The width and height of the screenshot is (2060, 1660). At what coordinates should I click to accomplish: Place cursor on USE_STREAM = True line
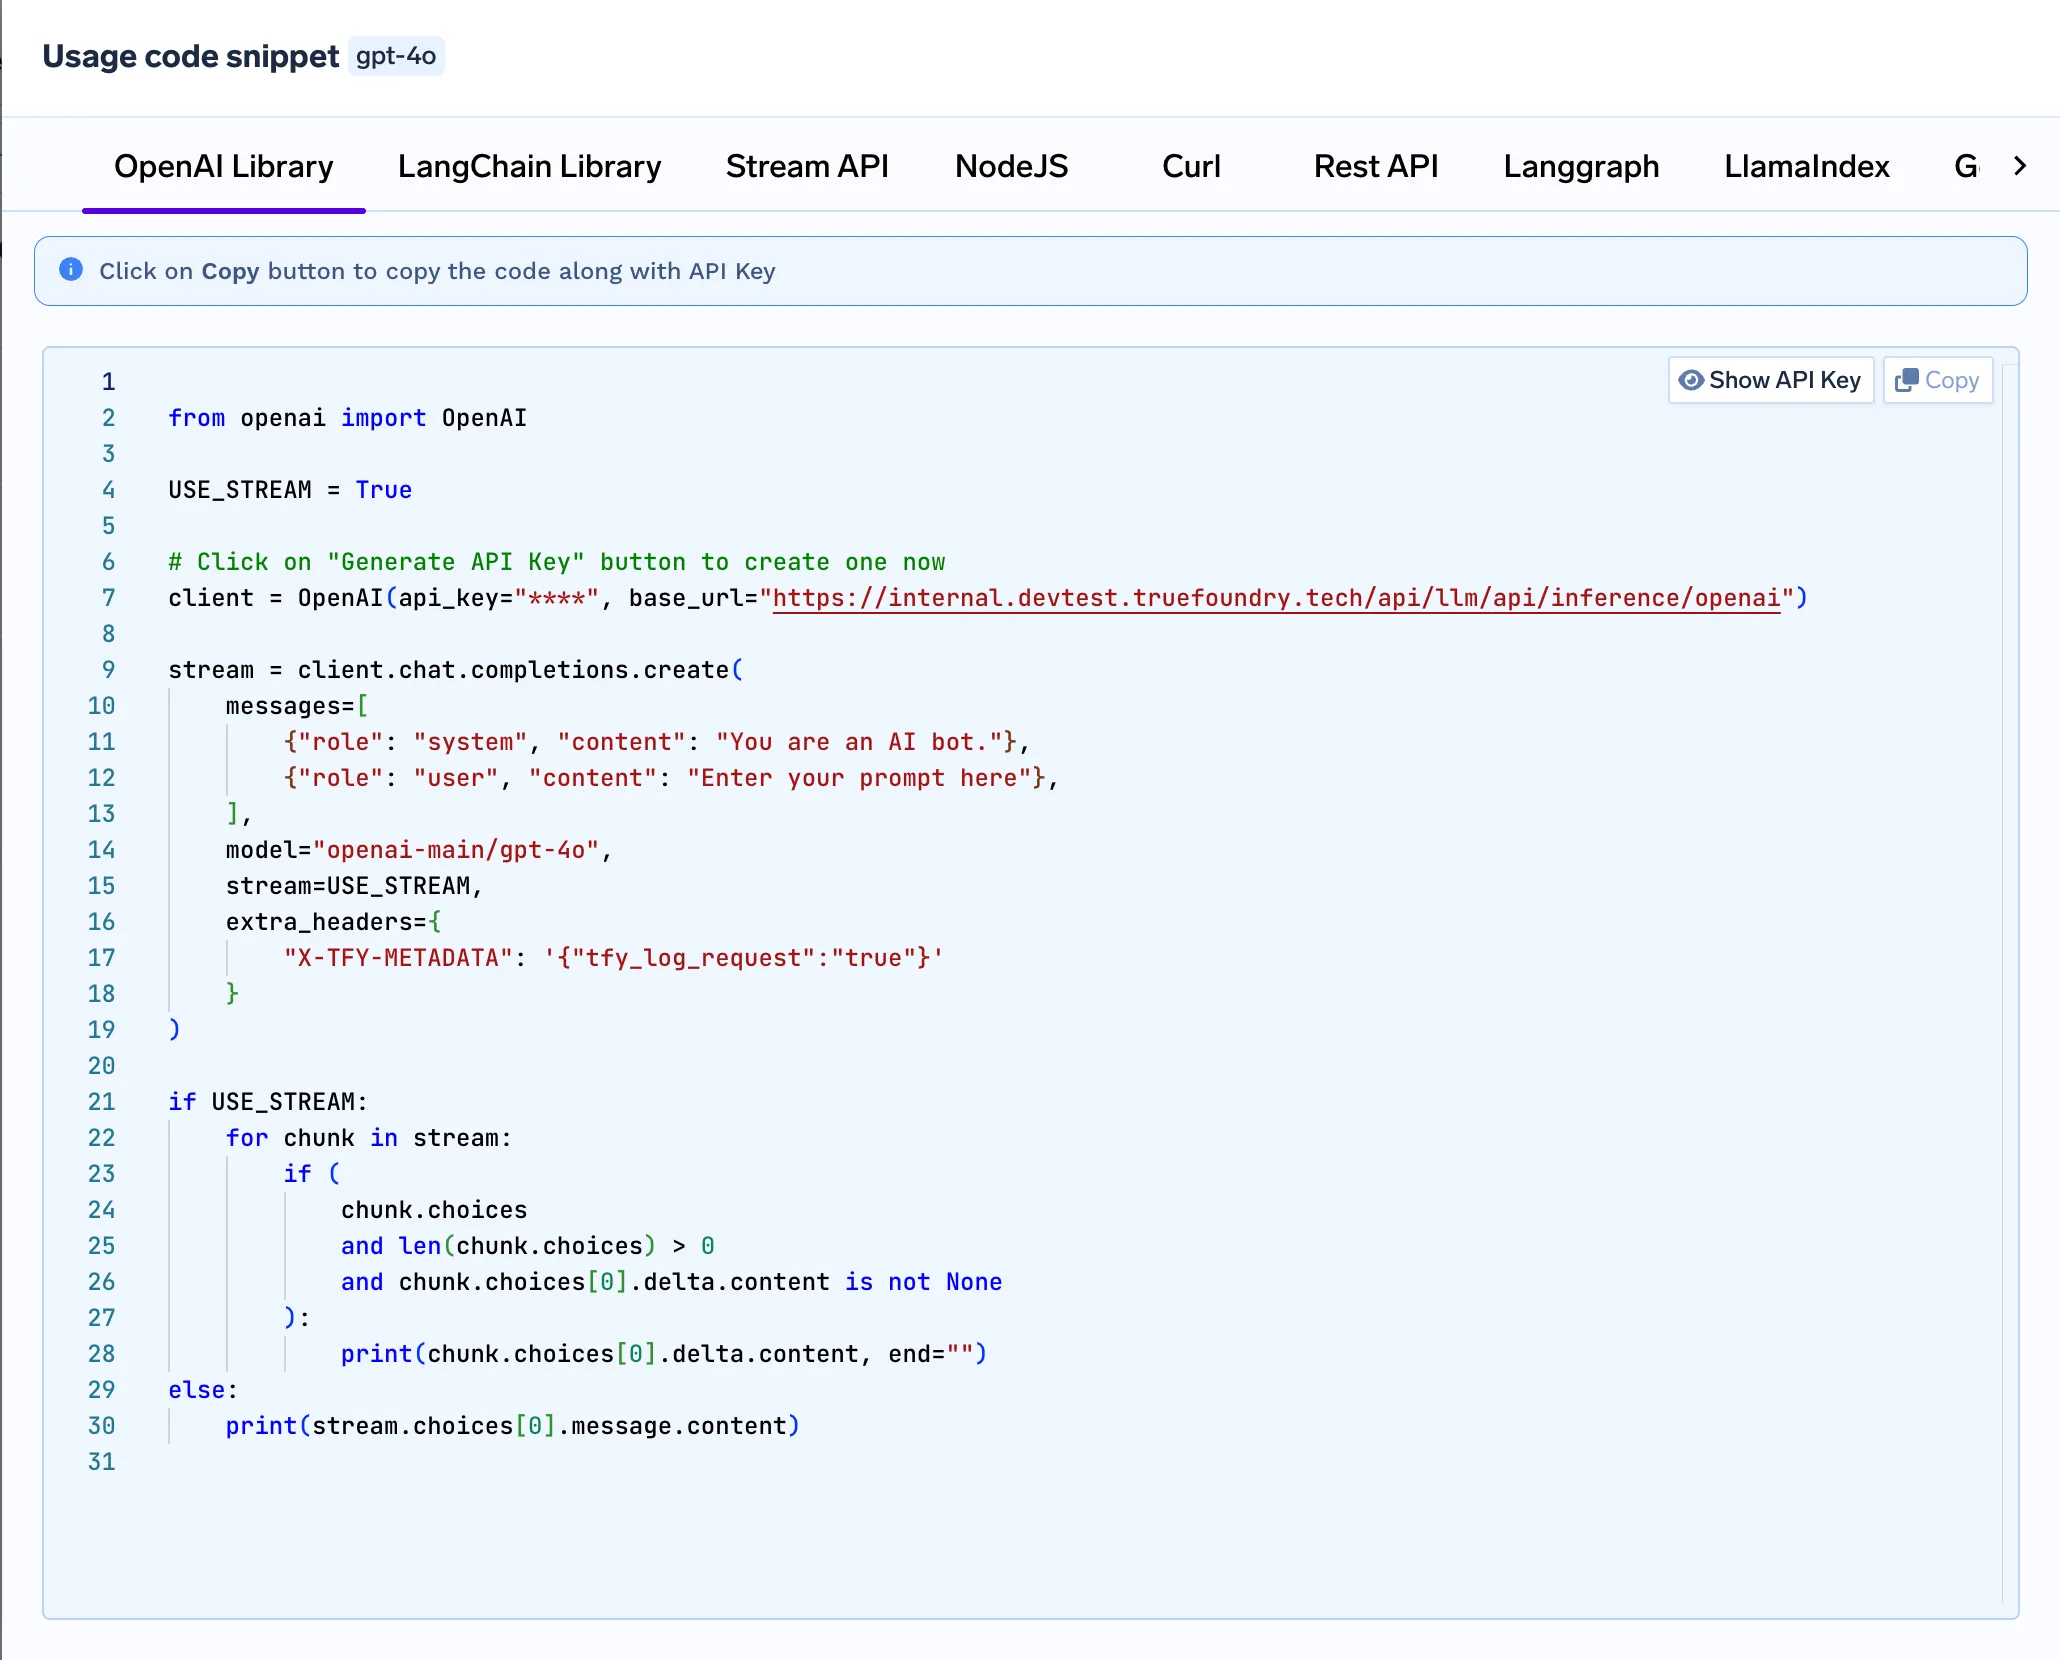pos(290,490)
